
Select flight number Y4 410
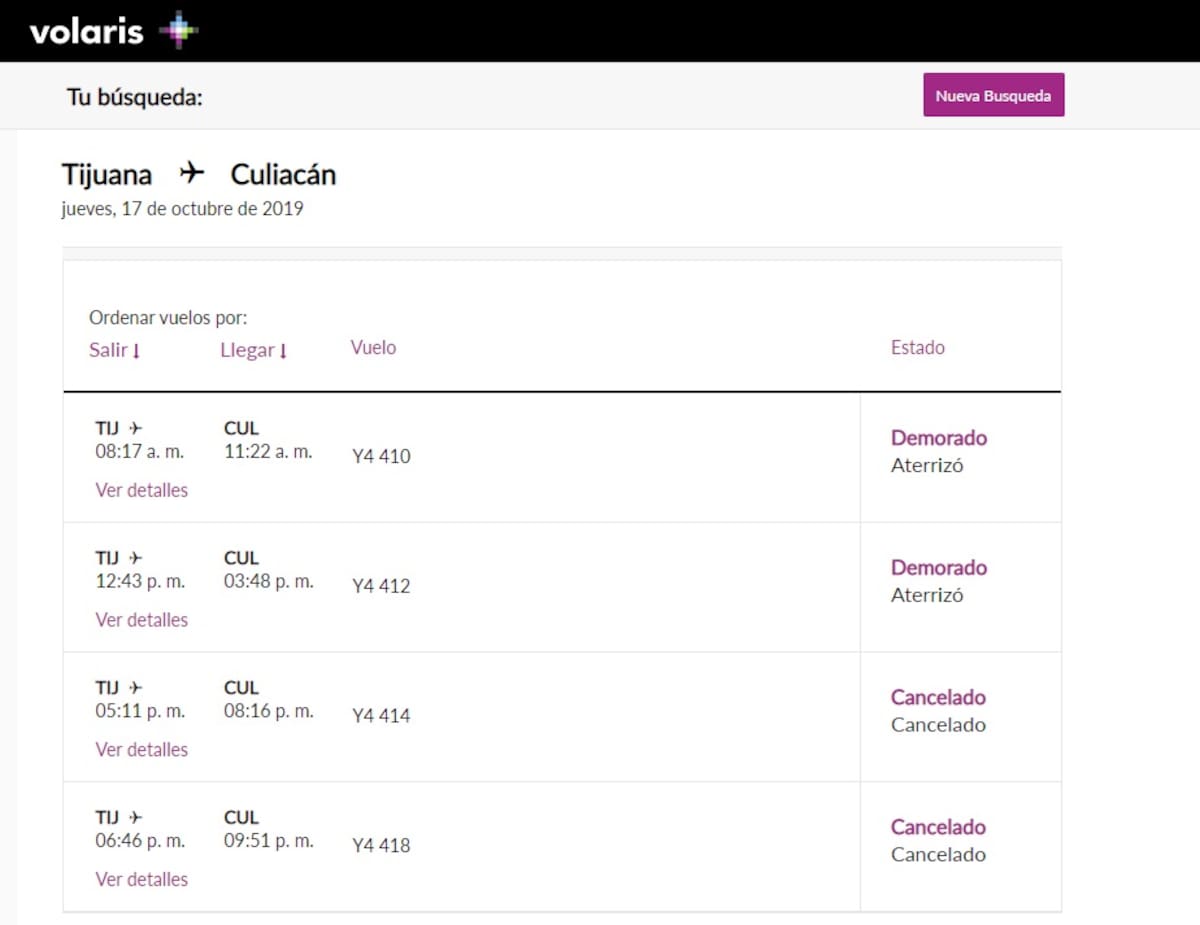(381, 457)
